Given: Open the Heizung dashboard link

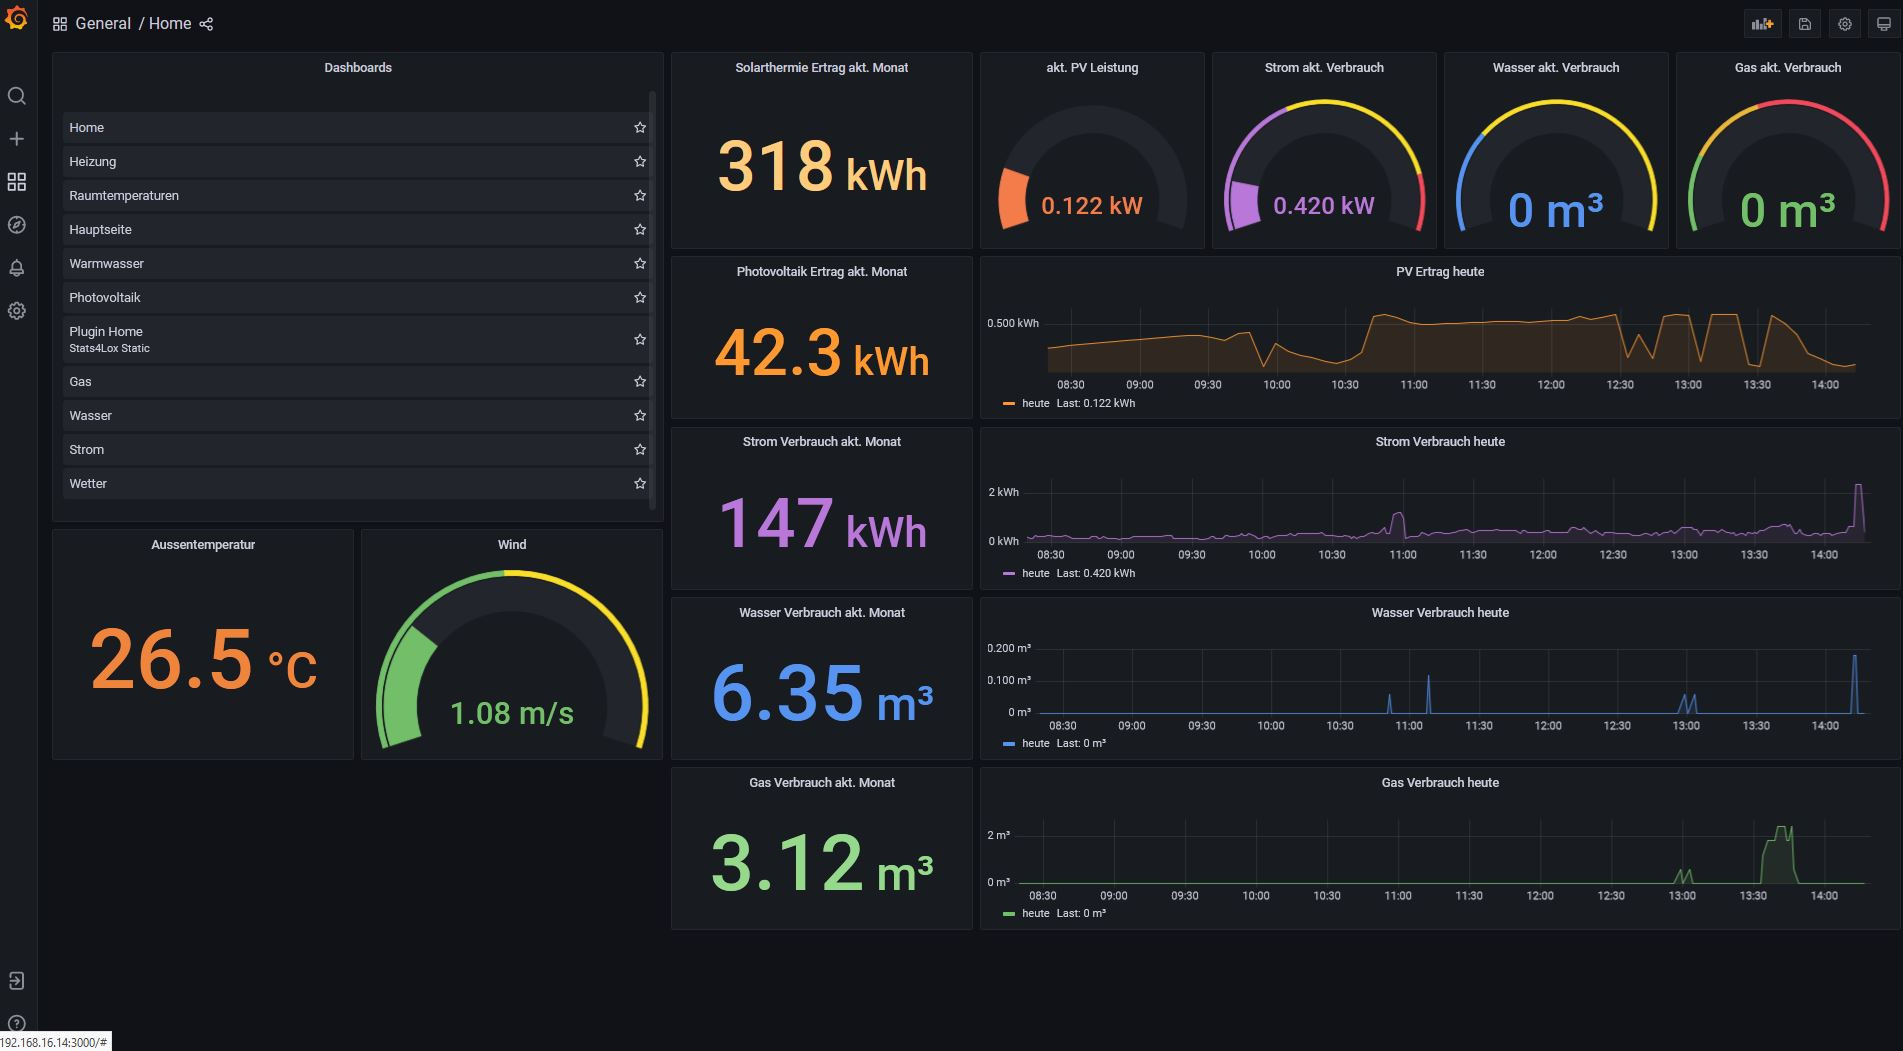Looking at the screenshot, I should pos(92,162).
